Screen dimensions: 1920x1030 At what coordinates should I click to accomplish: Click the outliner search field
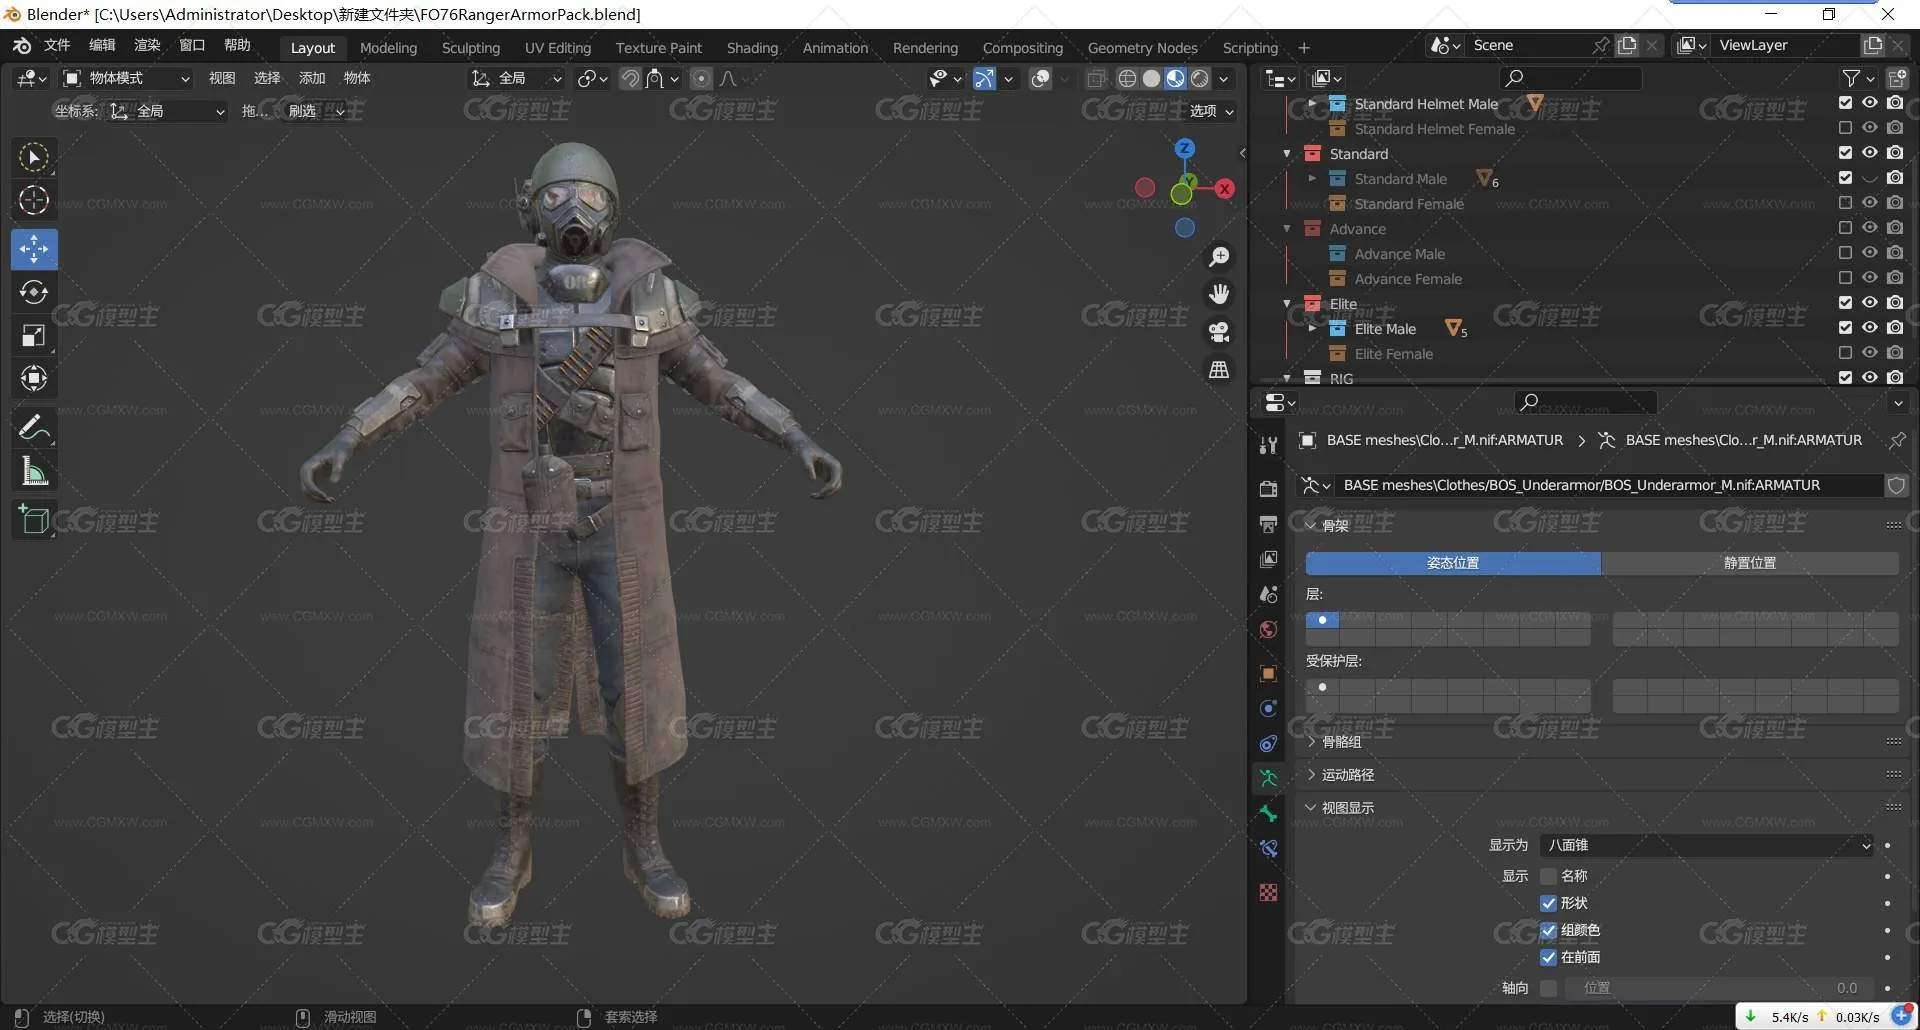[x=1570, y=78]
